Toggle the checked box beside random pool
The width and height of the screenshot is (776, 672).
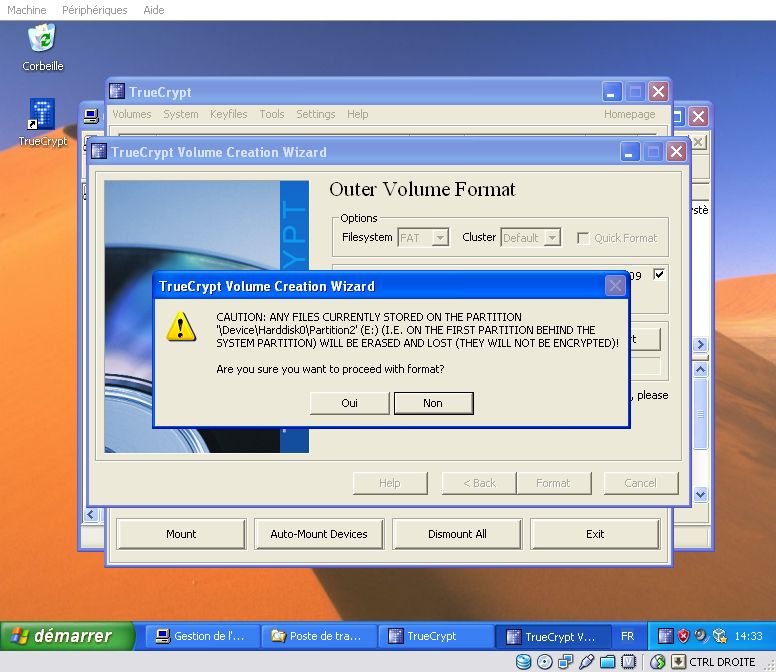pos(659,274)
